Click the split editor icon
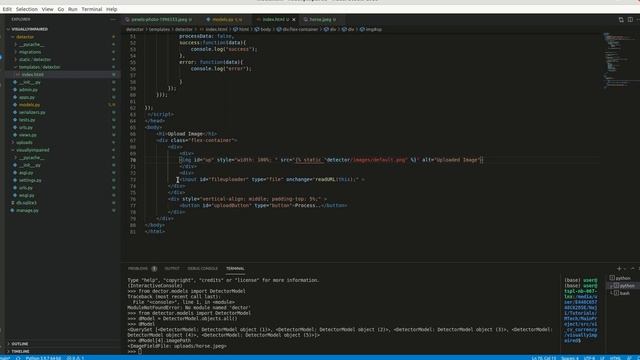Viewport: 640px width, 360px height. point(630,20)
